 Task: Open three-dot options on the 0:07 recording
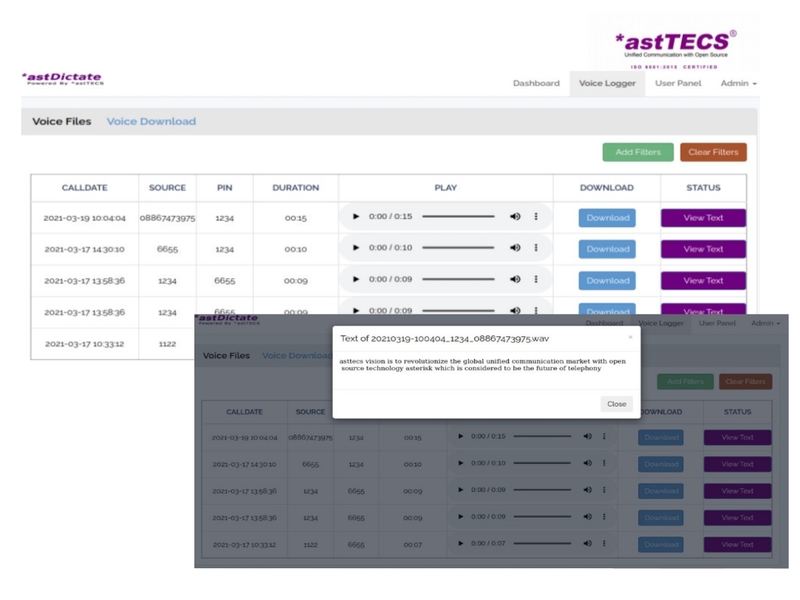point(604,544)
